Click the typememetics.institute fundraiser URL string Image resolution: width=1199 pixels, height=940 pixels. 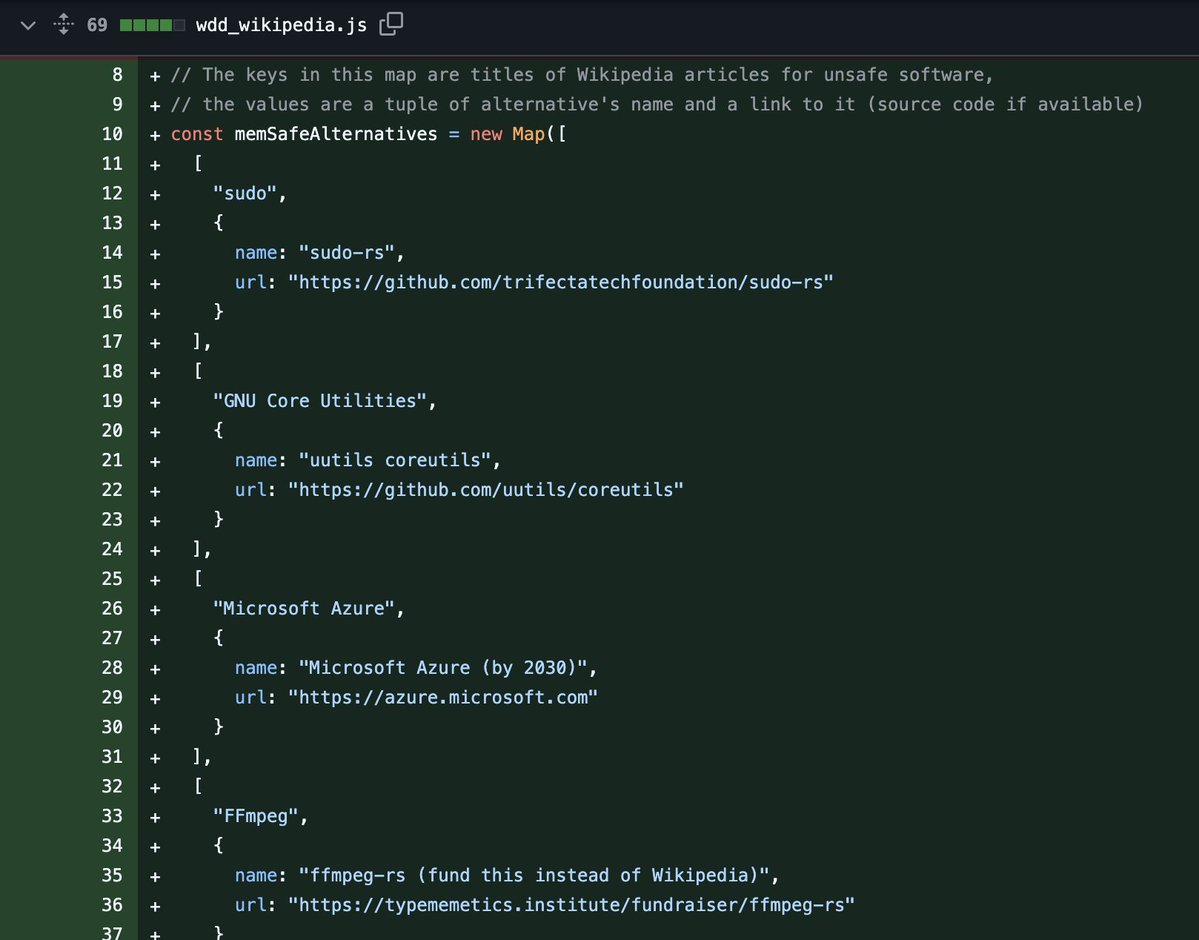point(571,905)
